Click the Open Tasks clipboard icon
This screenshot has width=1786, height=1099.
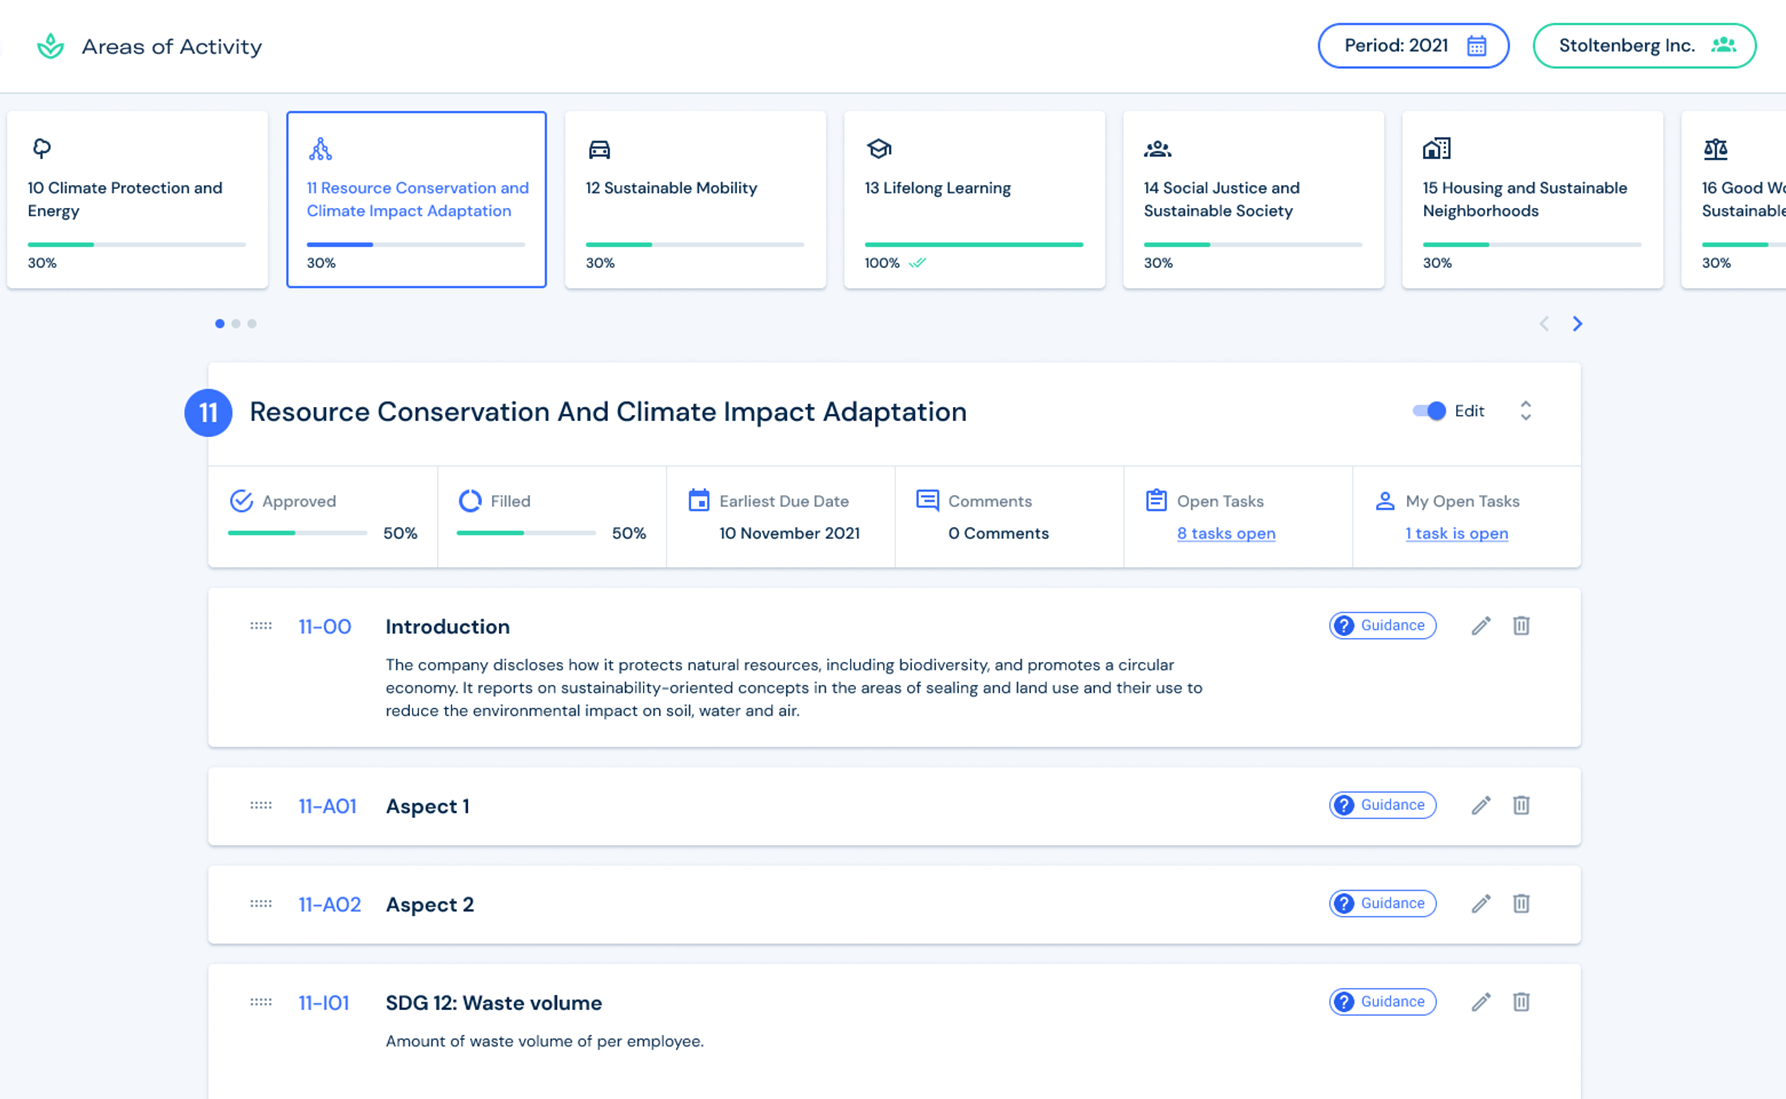pyautogui.click(x=1156, y=500)
